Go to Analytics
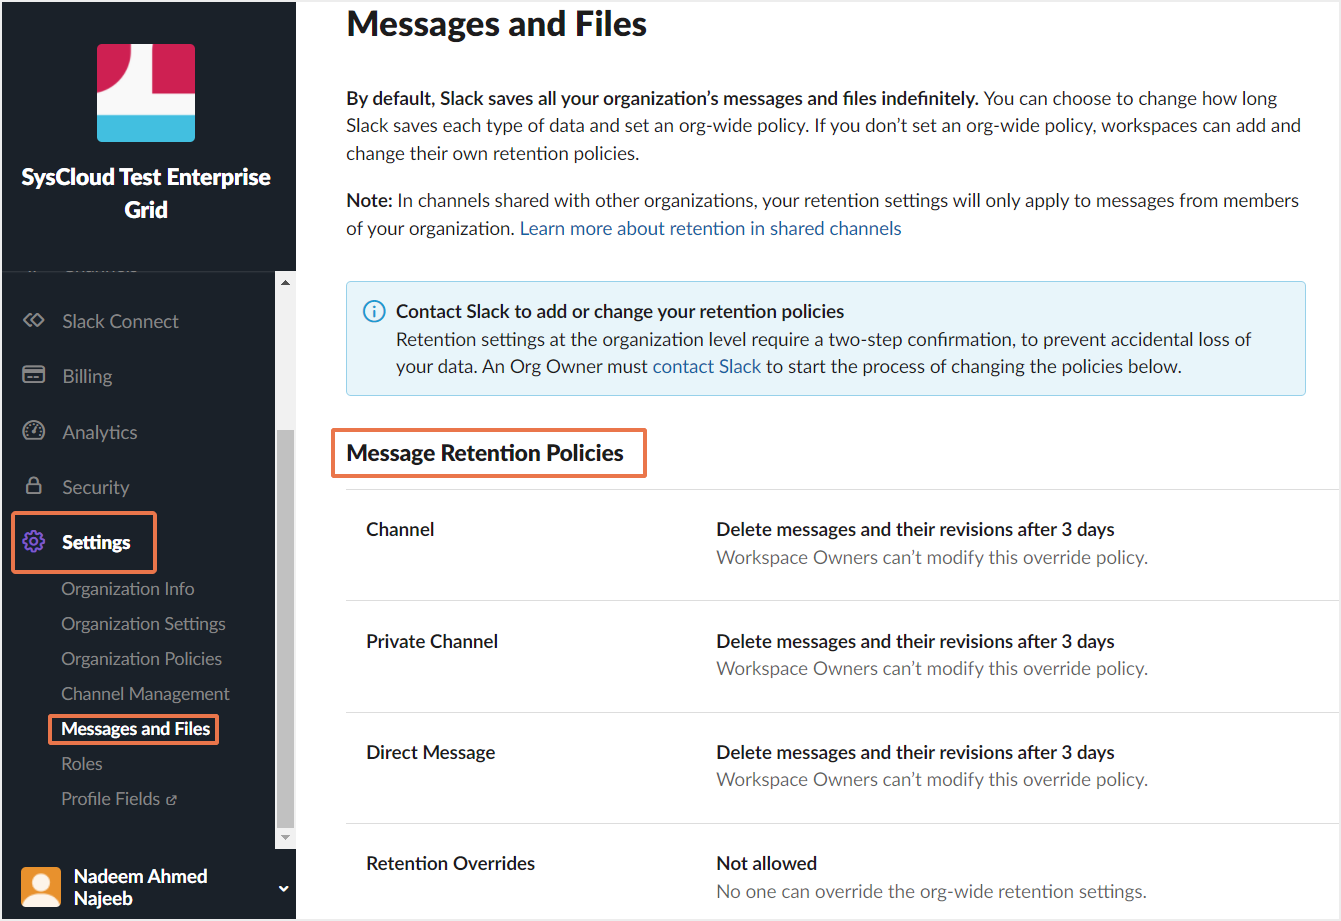 click(100, 432)
